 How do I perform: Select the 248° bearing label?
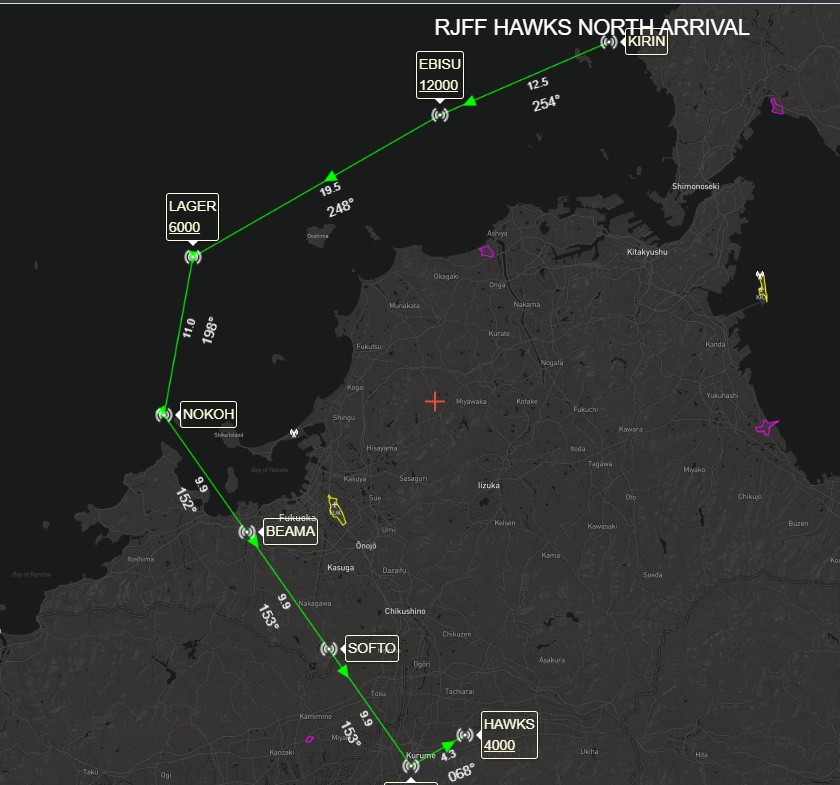(x=340, y=207)
